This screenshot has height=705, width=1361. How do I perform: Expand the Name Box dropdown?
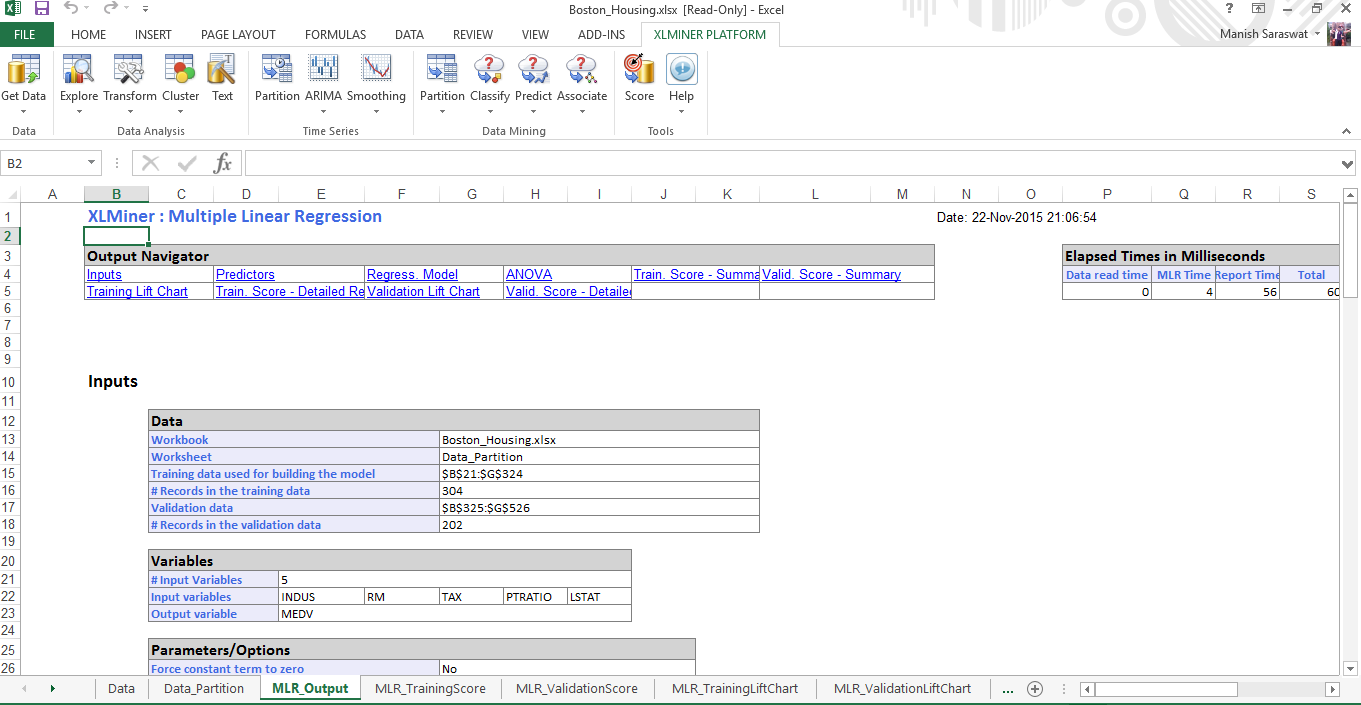[x=92, y=163]
